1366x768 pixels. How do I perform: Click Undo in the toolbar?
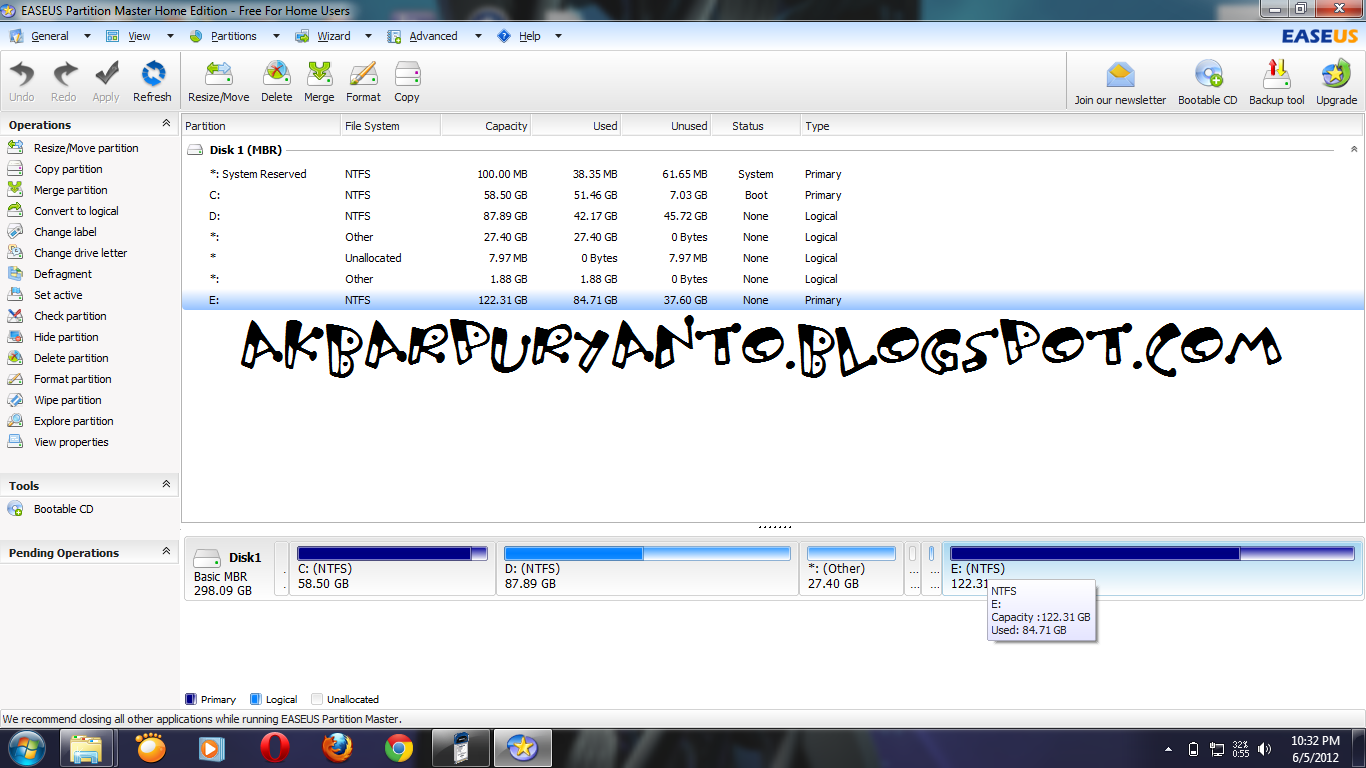[x=21, y=80]
